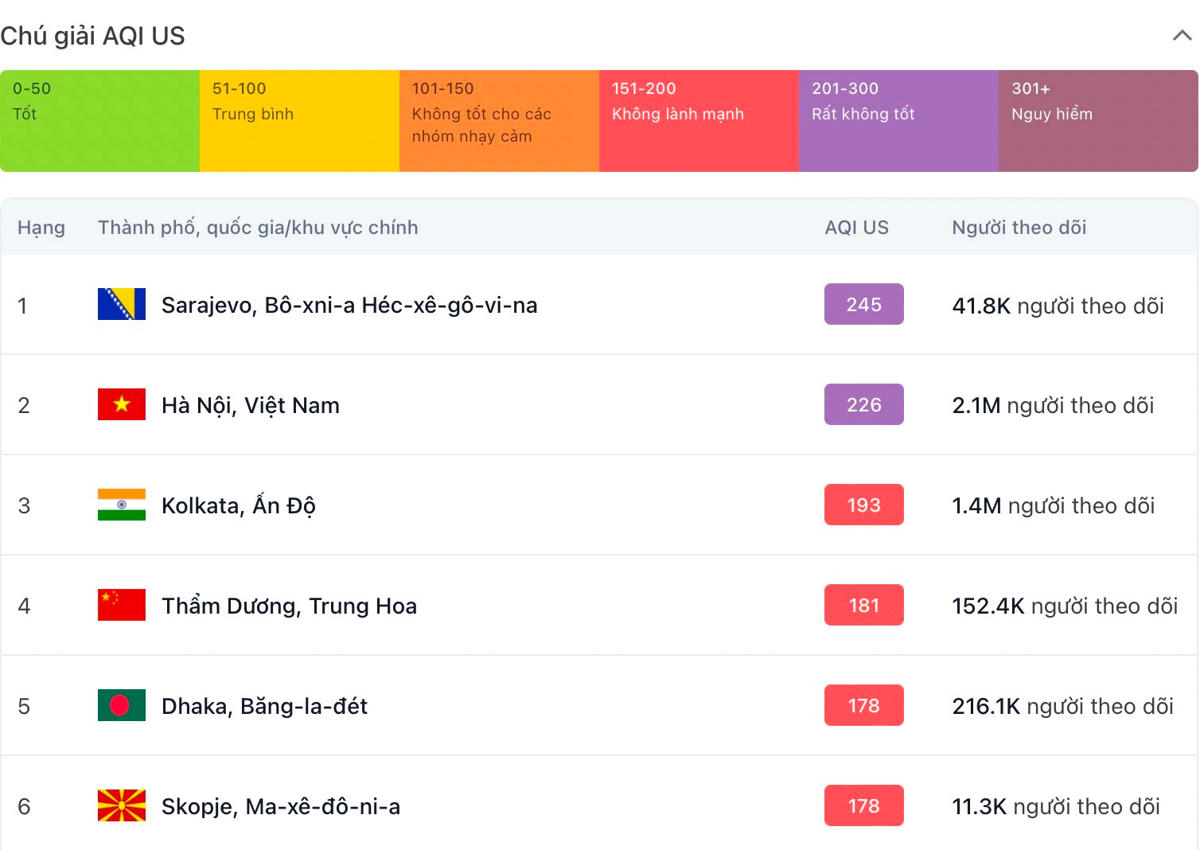Collapse the Chú giải AQI US legend

(x=1181, y=36)
